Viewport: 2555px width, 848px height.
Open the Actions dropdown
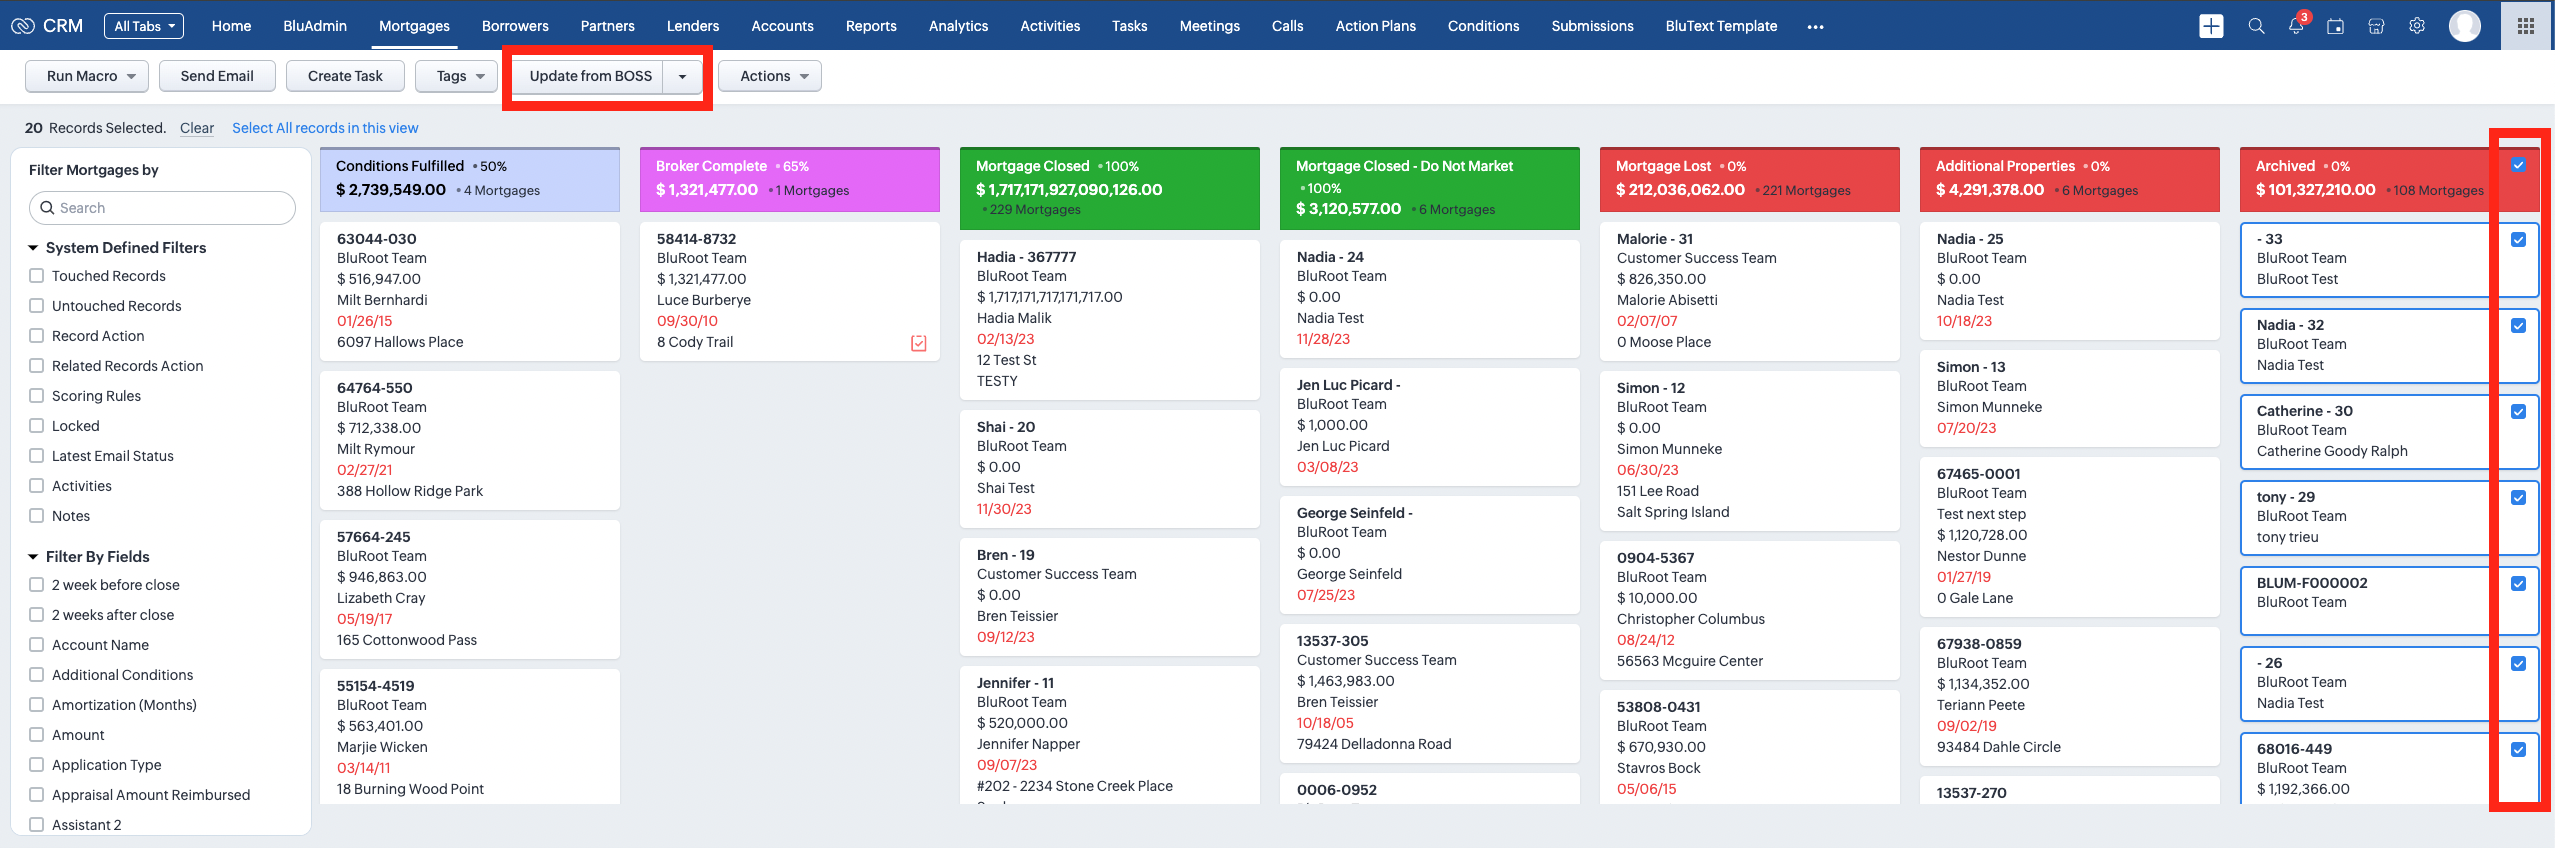tap(770, 76)
